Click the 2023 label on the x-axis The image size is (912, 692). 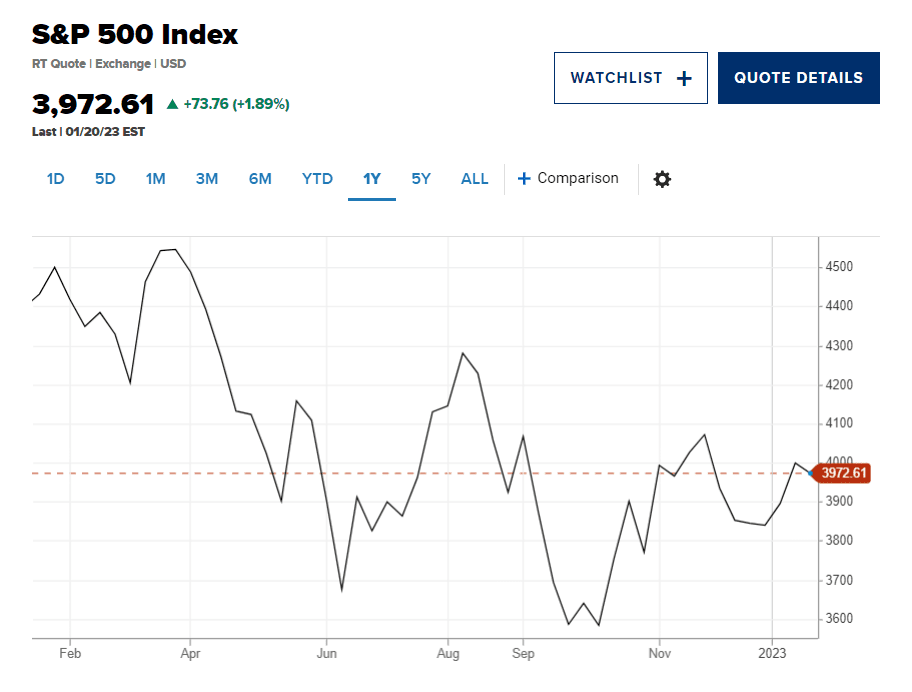(x=772, y=654)
